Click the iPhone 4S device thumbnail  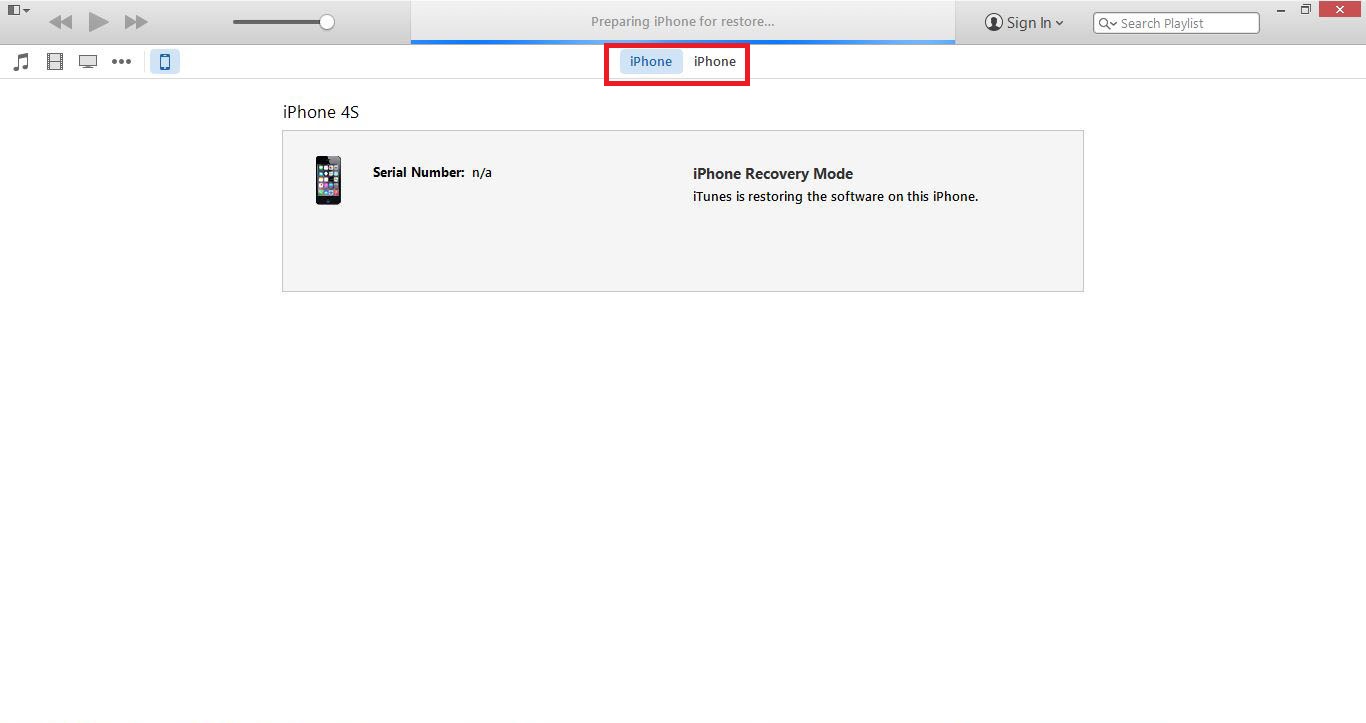(x=328, y=180)
